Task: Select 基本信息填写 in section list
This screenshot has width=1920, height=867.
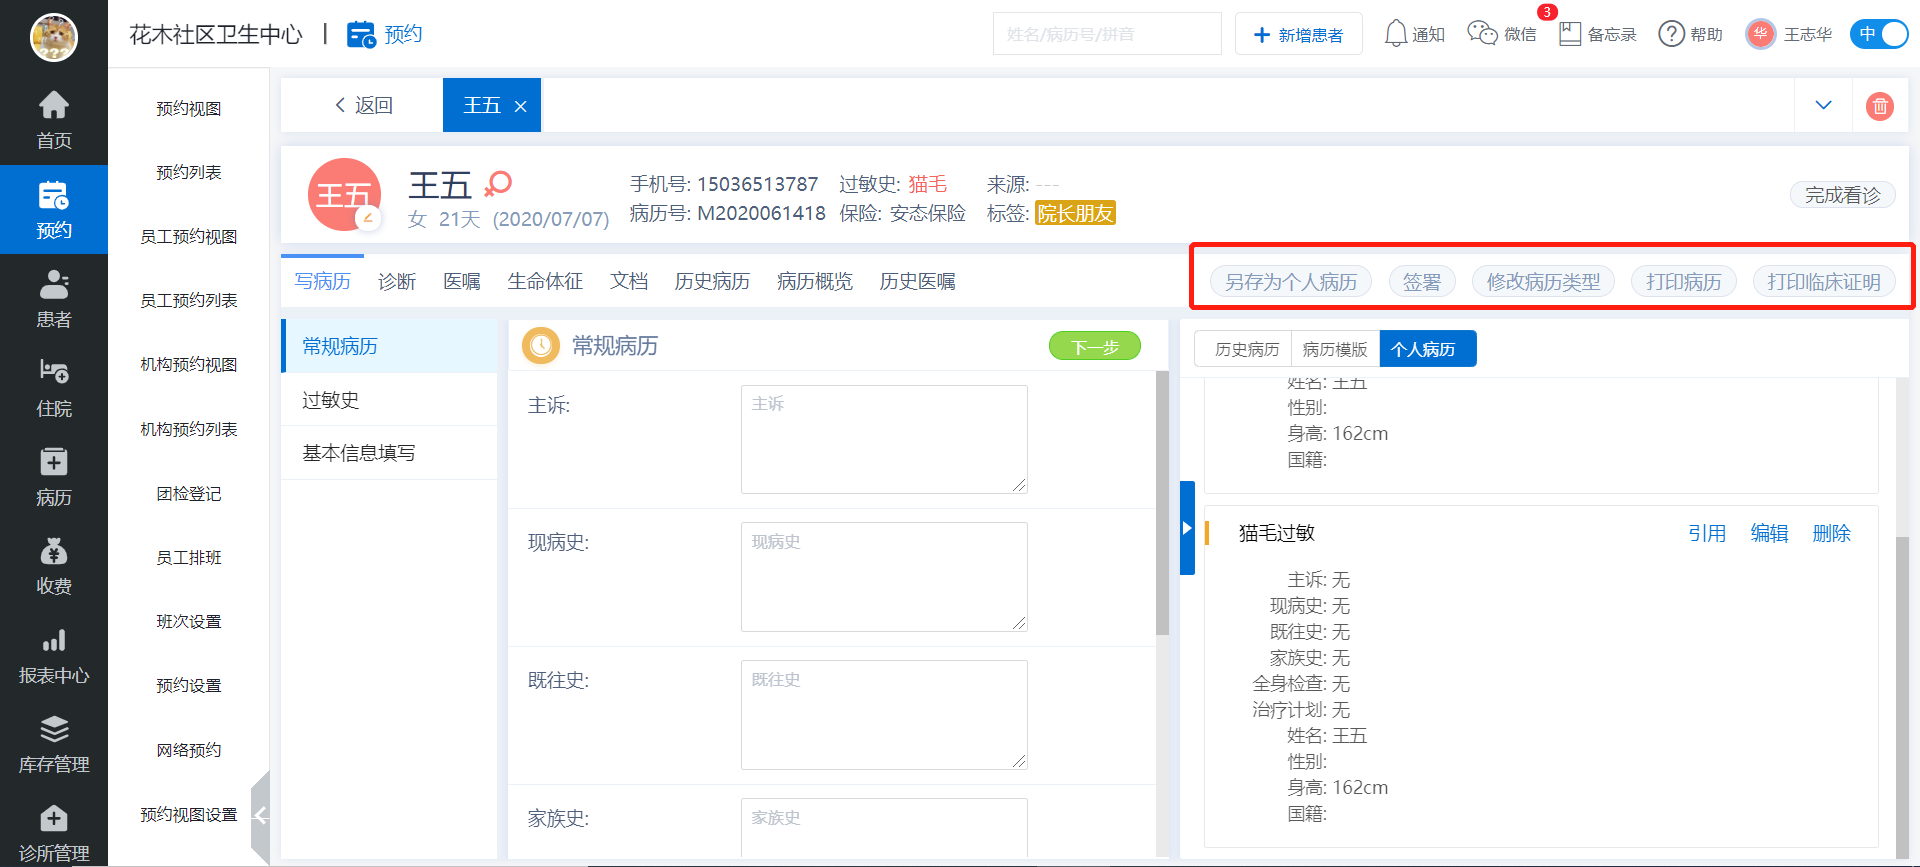Action: [x=389, y=453]
